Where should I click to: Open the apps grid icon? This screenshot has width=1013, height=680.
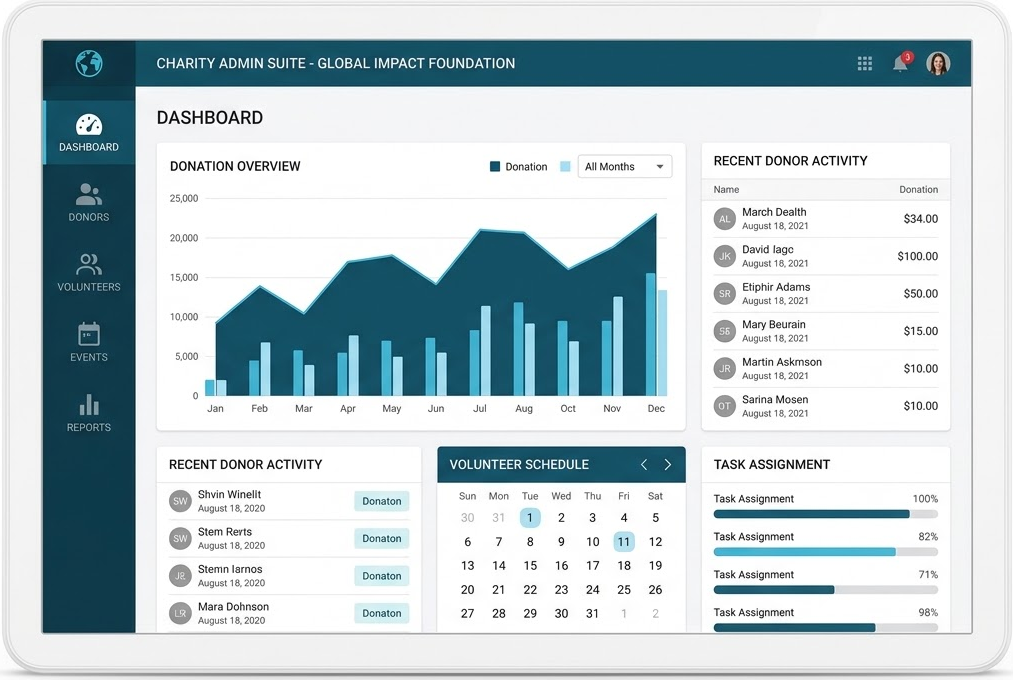864,63
